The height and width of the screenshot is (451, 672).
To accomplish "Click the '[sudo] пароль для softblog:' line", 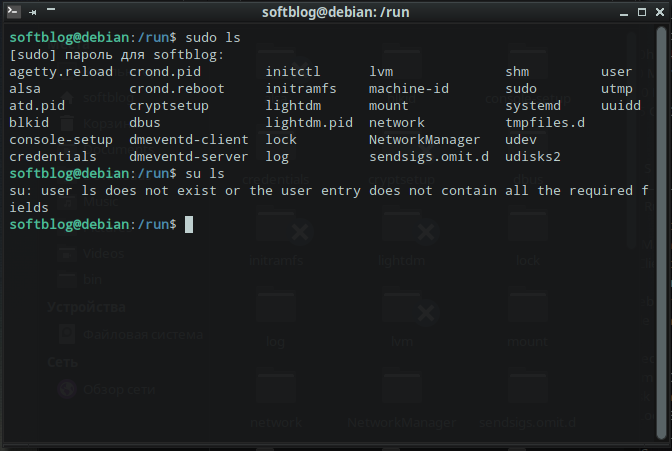I will [117, 55].
